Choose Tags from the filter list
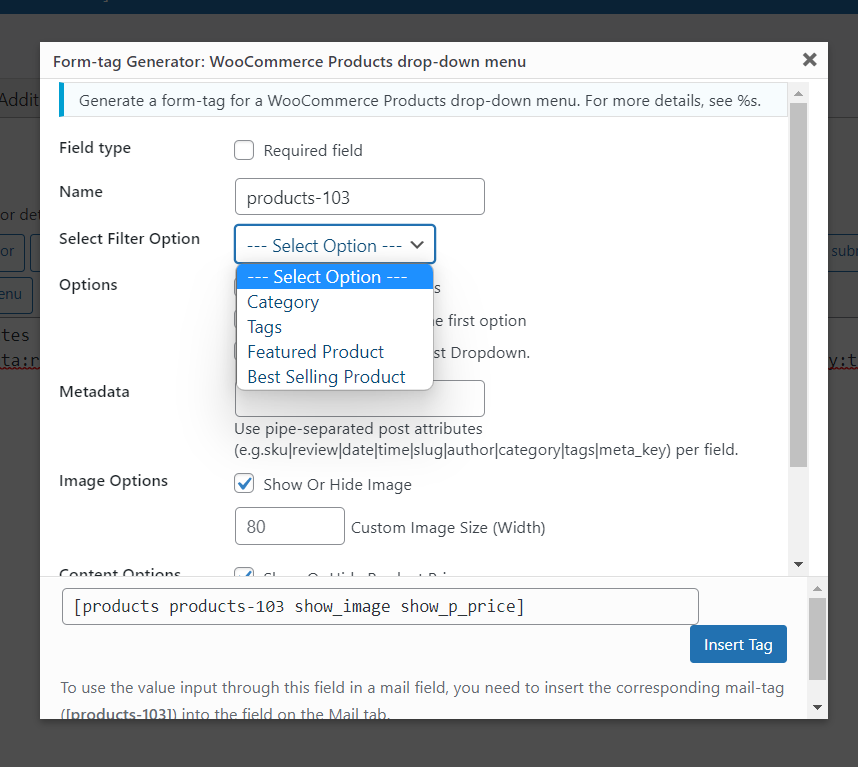This screenshot has width=858, height=767. click(334, 327)
